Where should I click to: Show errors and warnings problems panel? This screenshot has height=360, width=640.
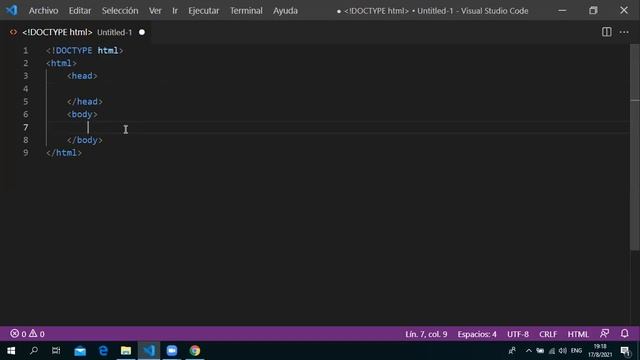point(27,334)
